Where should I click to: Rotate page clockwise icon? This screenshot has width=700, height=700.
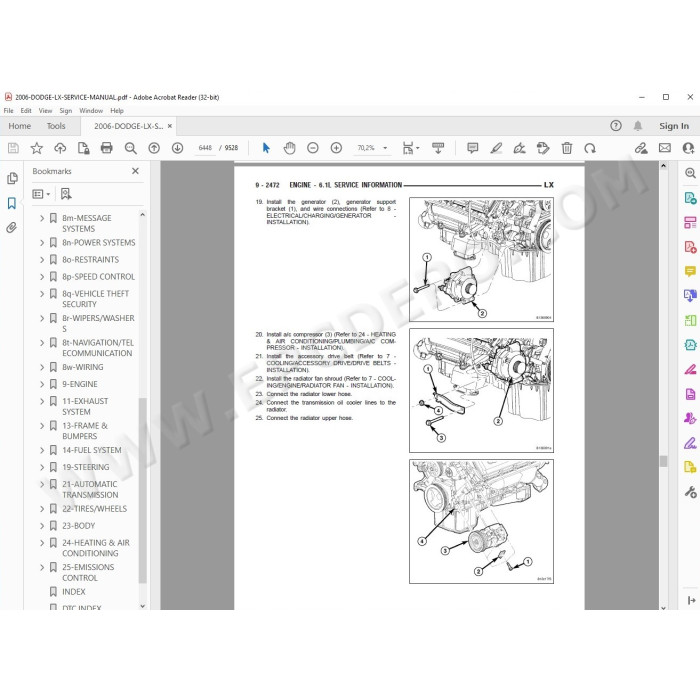point(590,148)
